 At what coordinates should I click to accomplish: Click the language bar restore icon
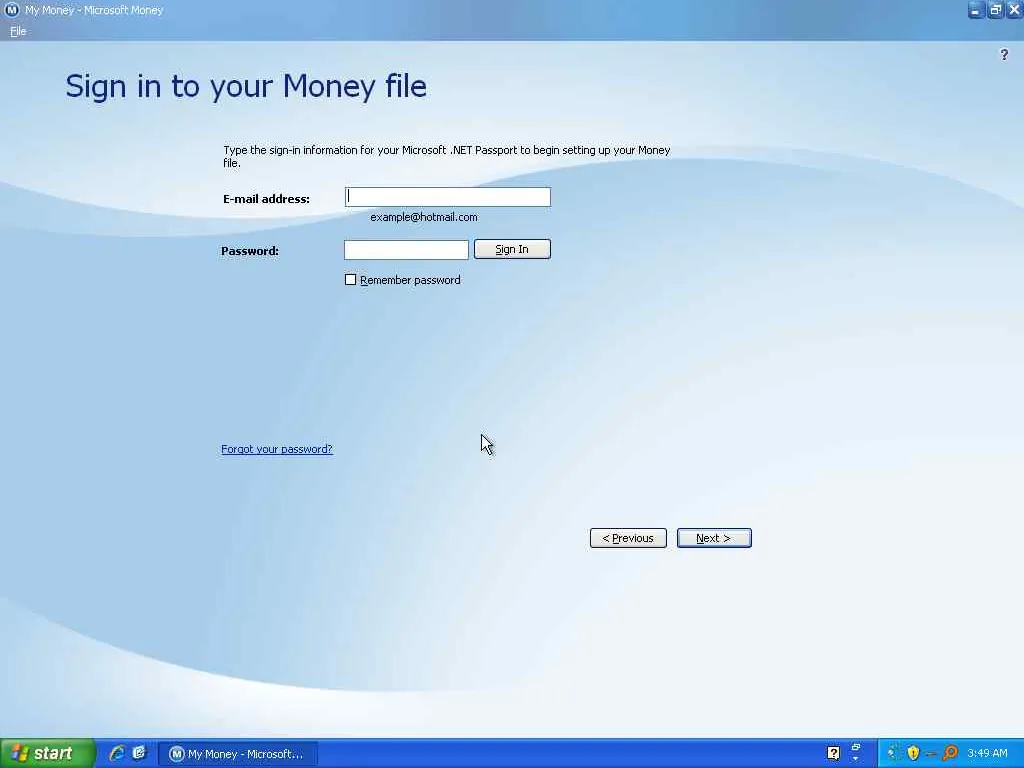coord(856,747)
